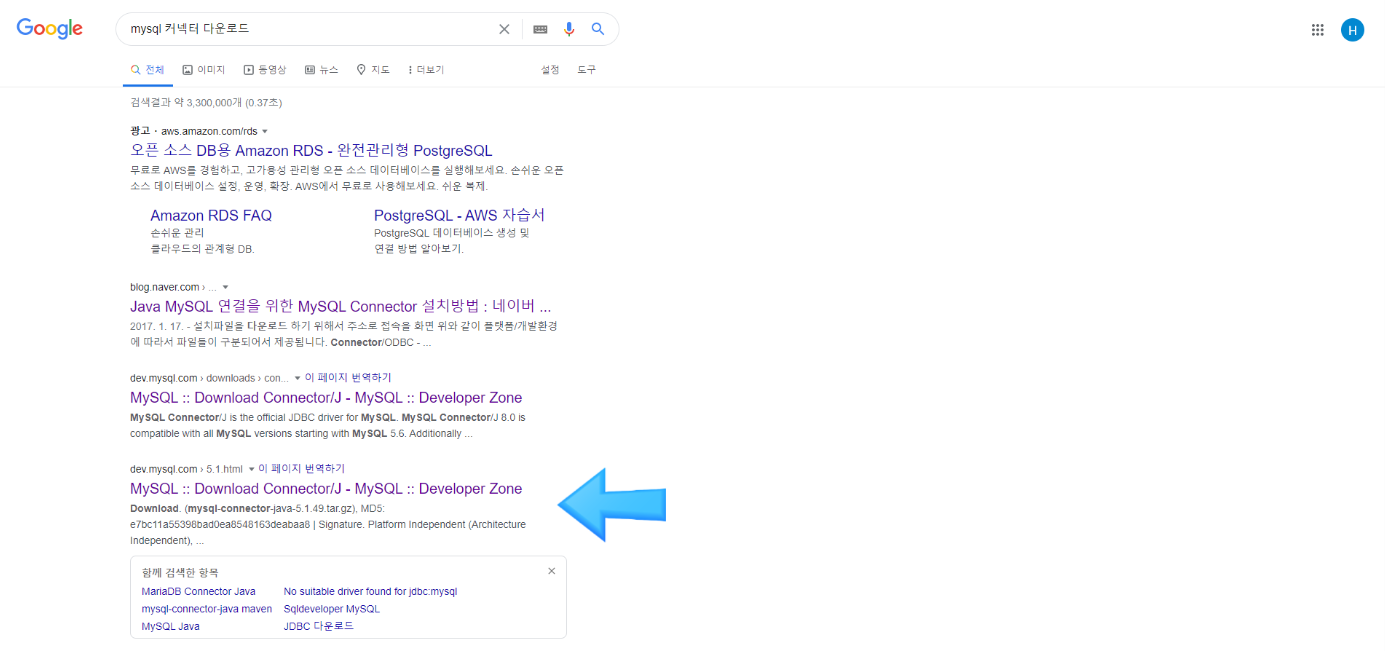Open the Amazon RDS FAQ link

211,215
